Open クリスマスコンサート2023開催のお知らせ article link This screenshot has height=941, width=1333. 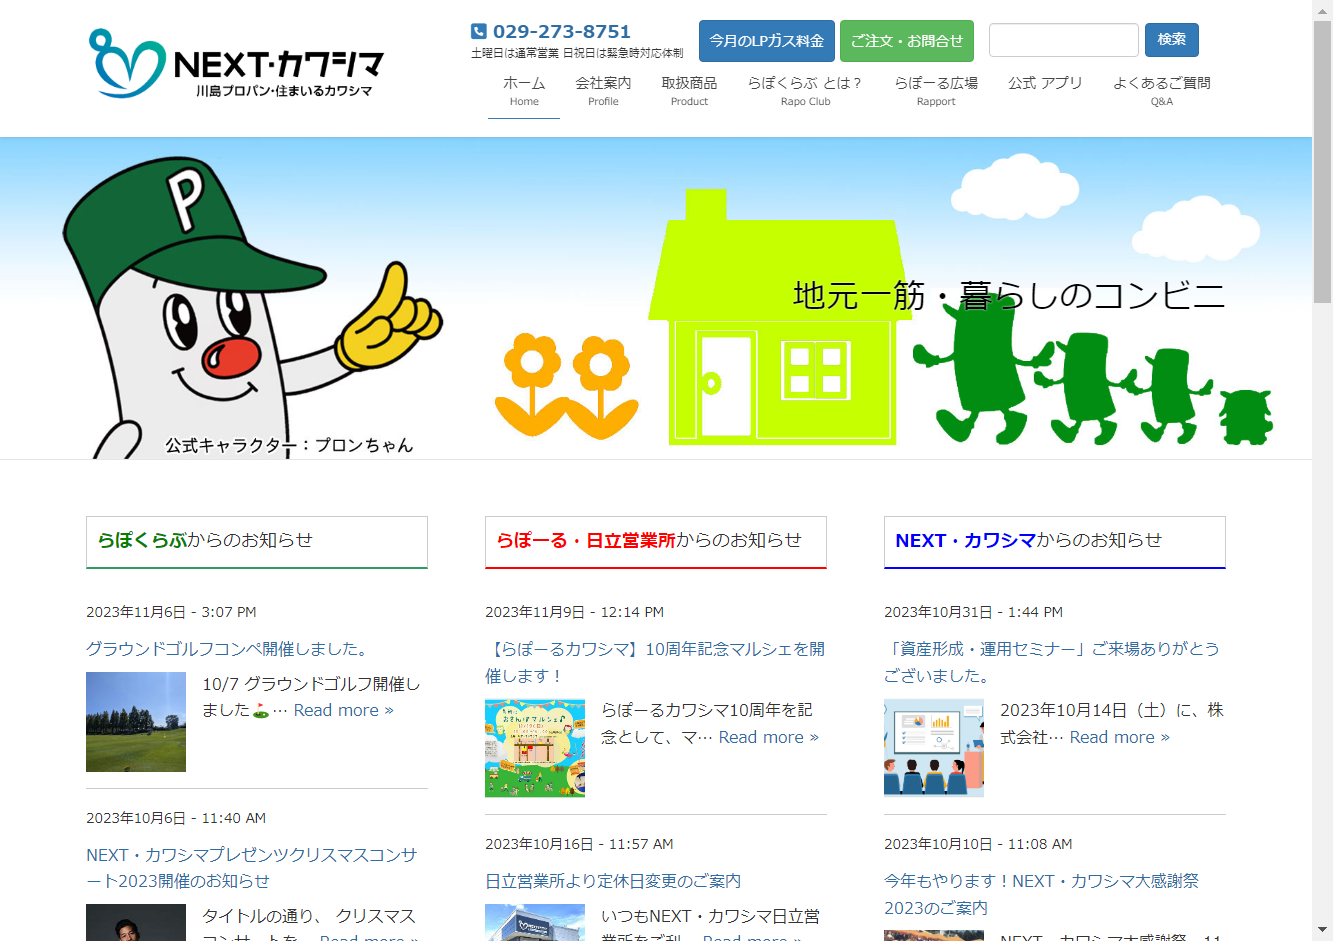[252, 868]
